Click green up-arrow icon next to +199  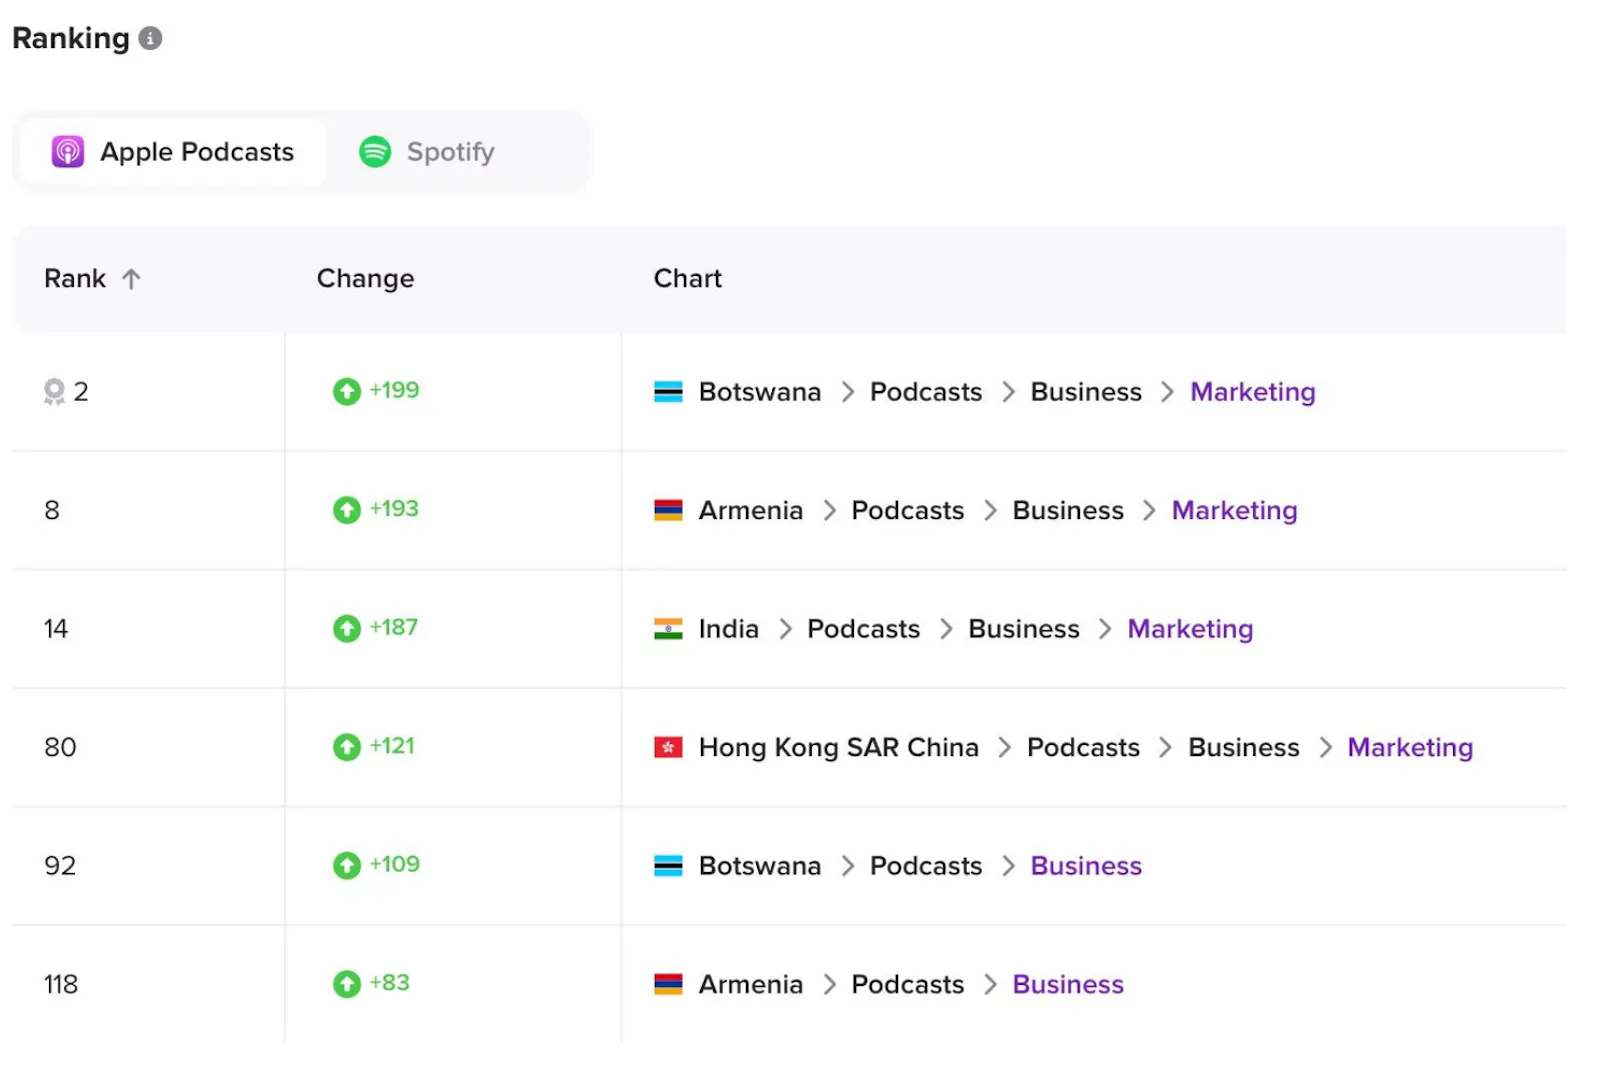347,392
